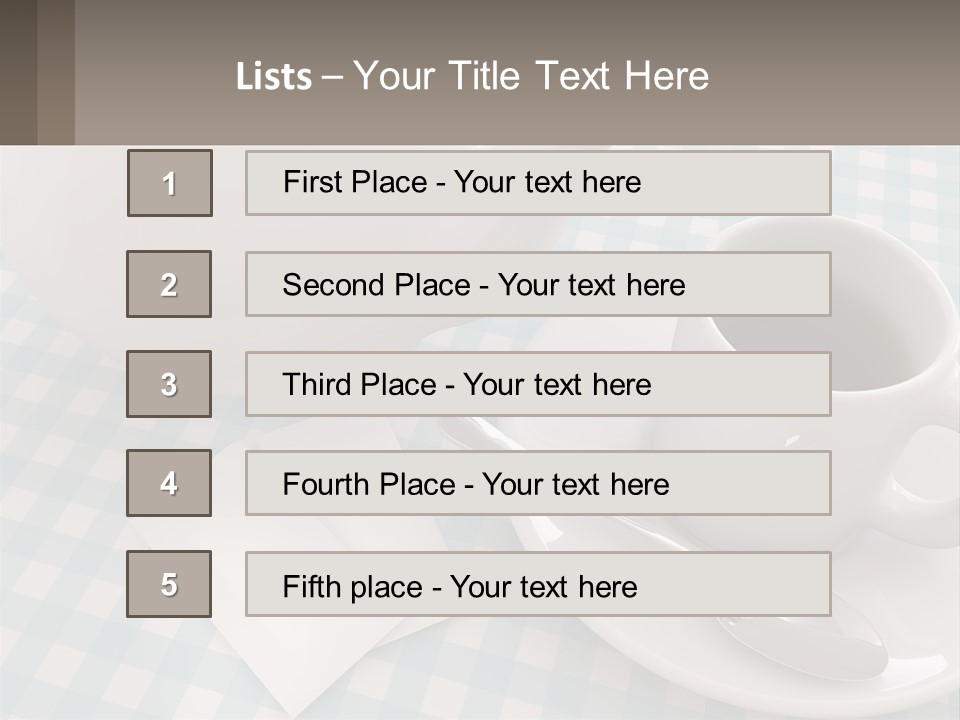Image resolution: width=960 pixels, height=720 pixels.
Task: Click the bold word "Lists" in the title
Action: 274,77
